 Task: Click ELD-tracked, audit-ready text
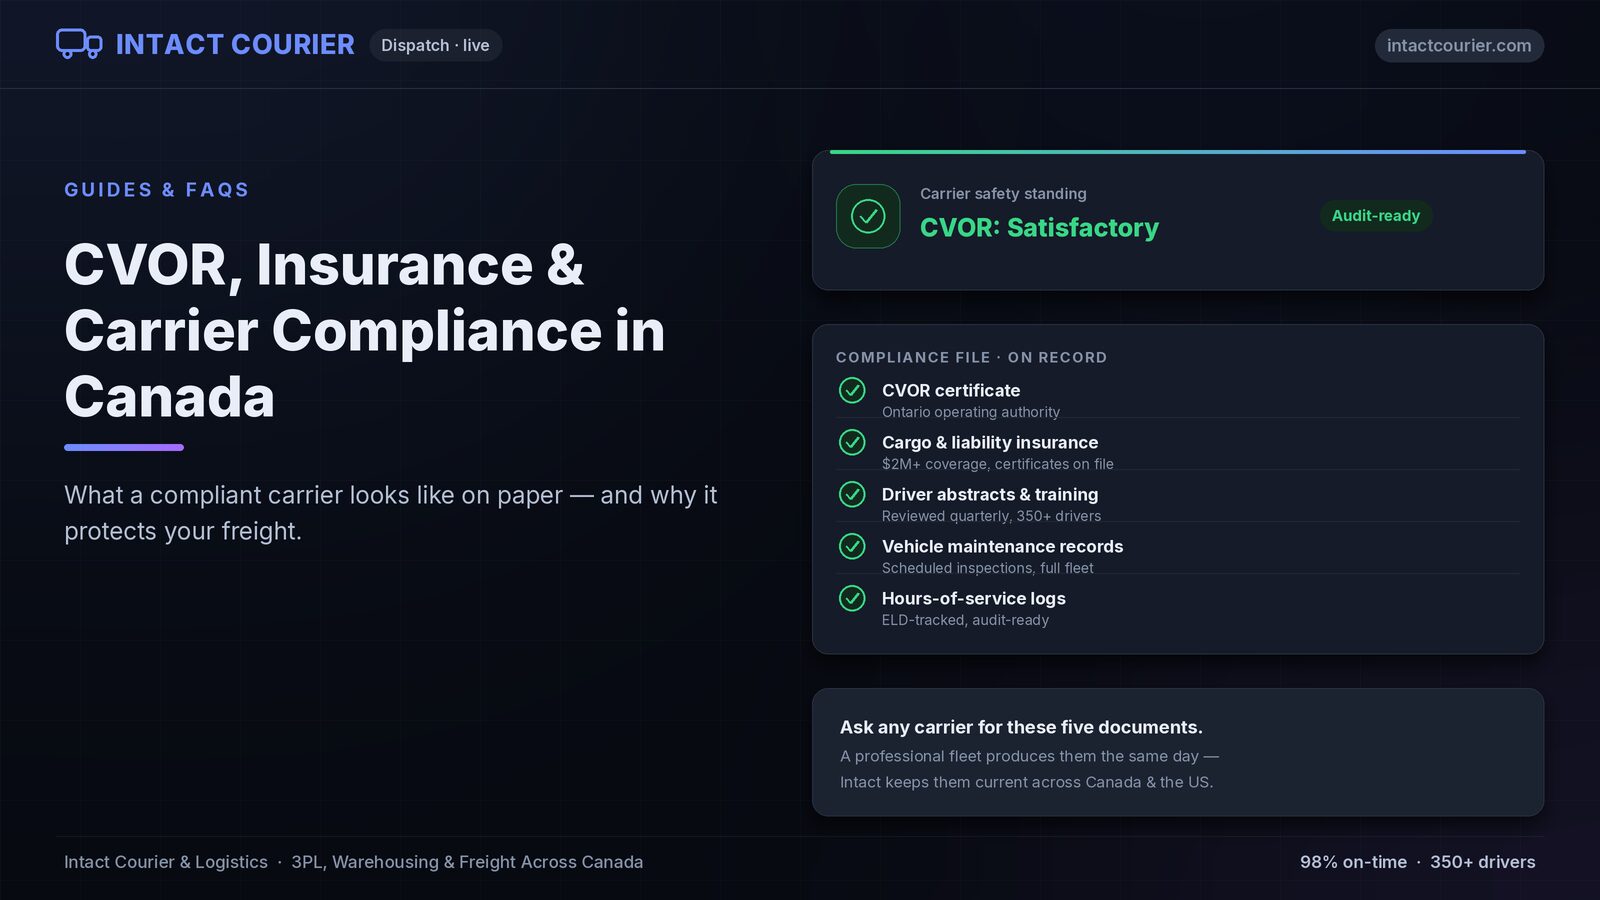965,620
